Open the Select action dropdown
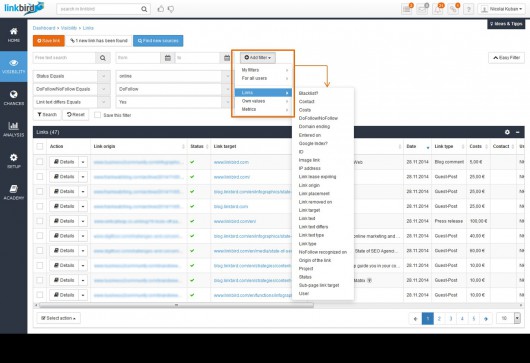Image resolution: width=530 pixels, height=363 pixels. (58, 318)
